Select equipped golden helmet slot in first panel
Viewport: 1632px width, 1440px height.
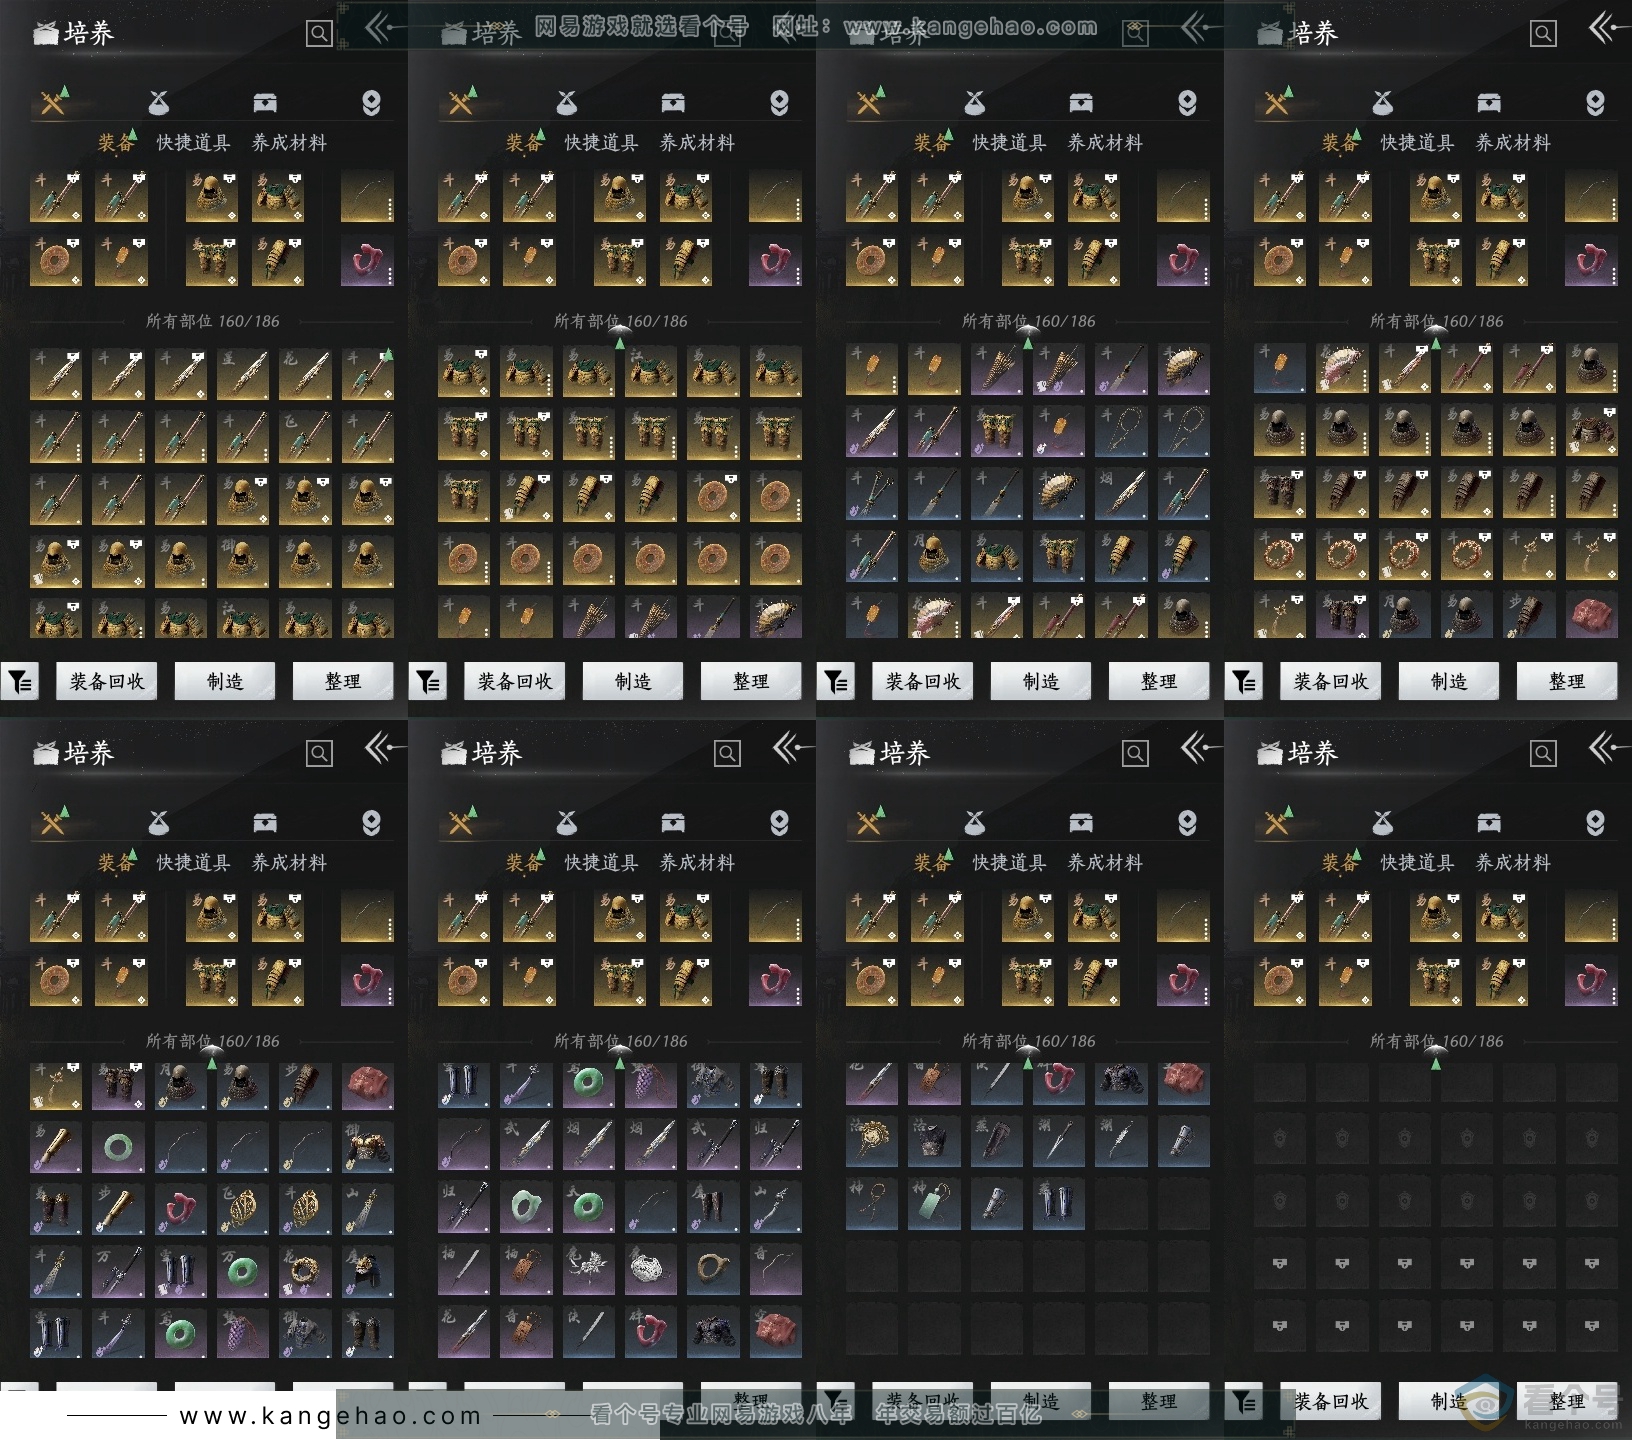tap(212, 196)
